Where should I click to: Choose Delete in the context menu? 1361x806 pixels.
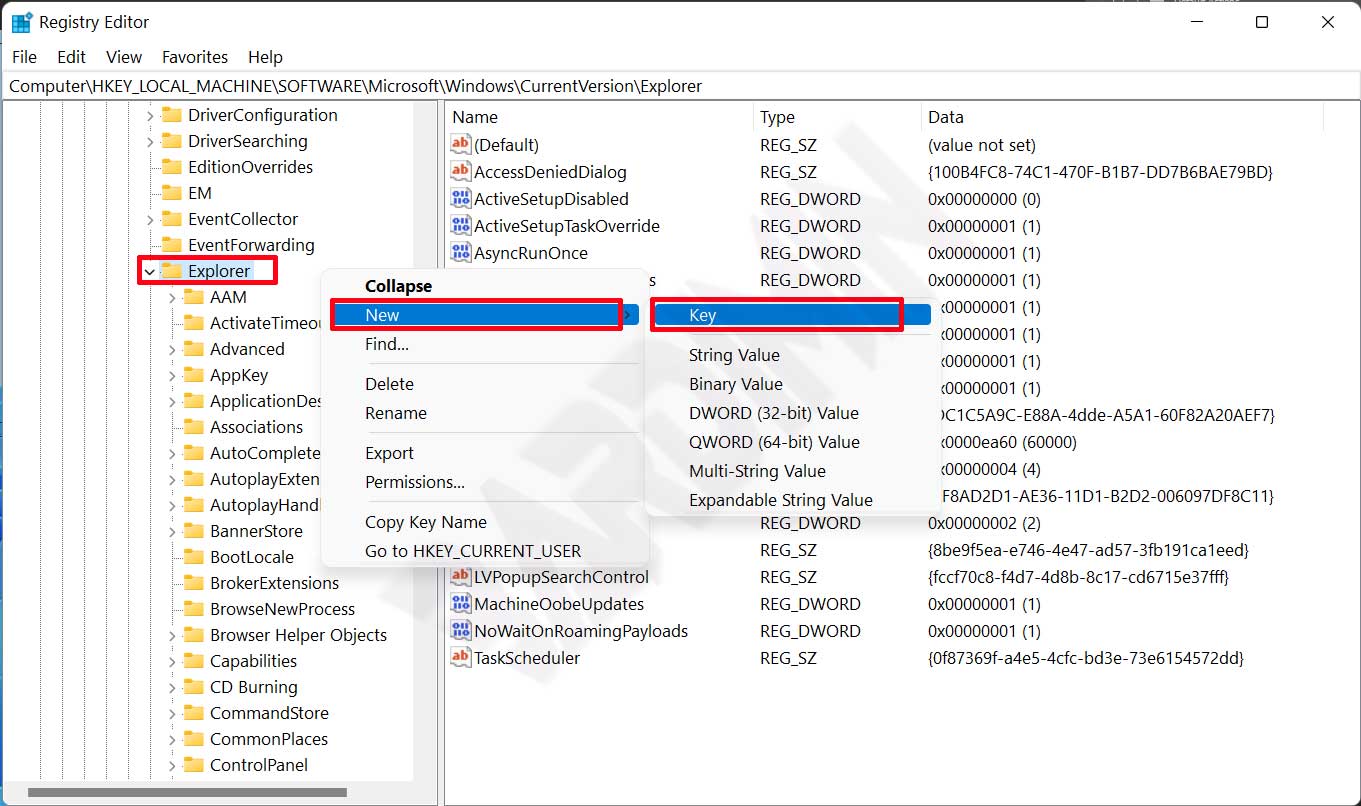(389, 384)
